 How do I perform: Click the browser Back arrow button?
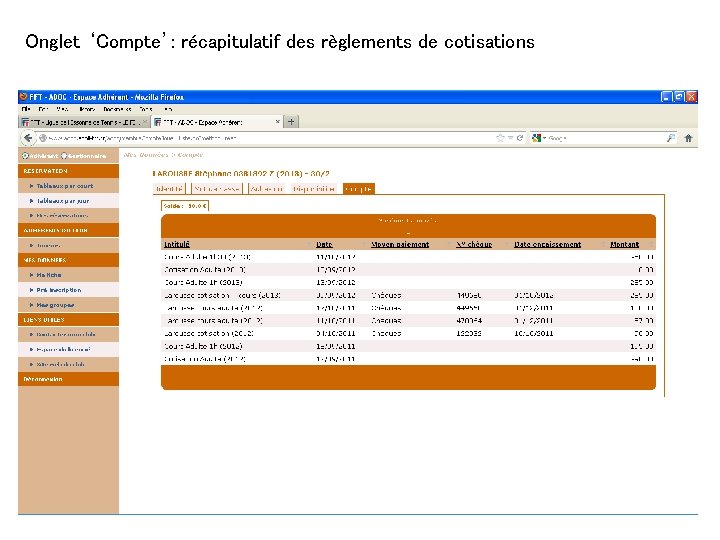point(28,138)
